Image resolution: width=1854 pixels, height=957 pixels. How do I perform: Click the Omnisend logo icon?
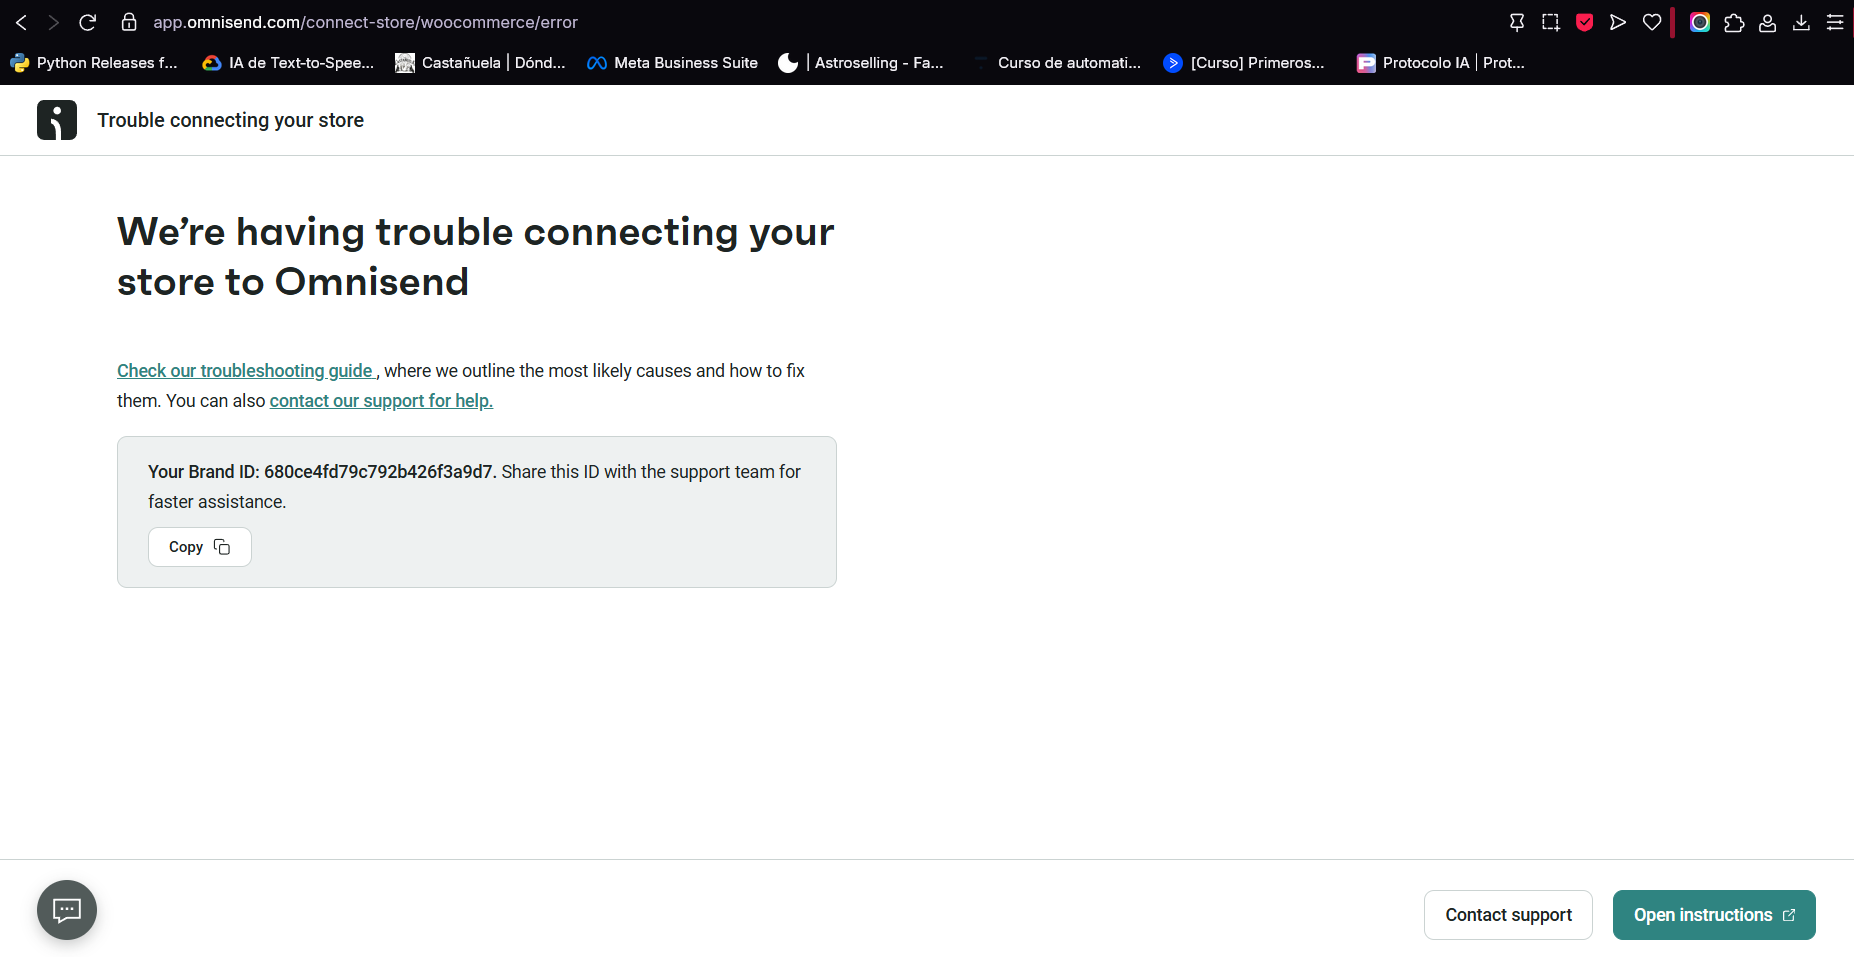click(x=57, y=120)
